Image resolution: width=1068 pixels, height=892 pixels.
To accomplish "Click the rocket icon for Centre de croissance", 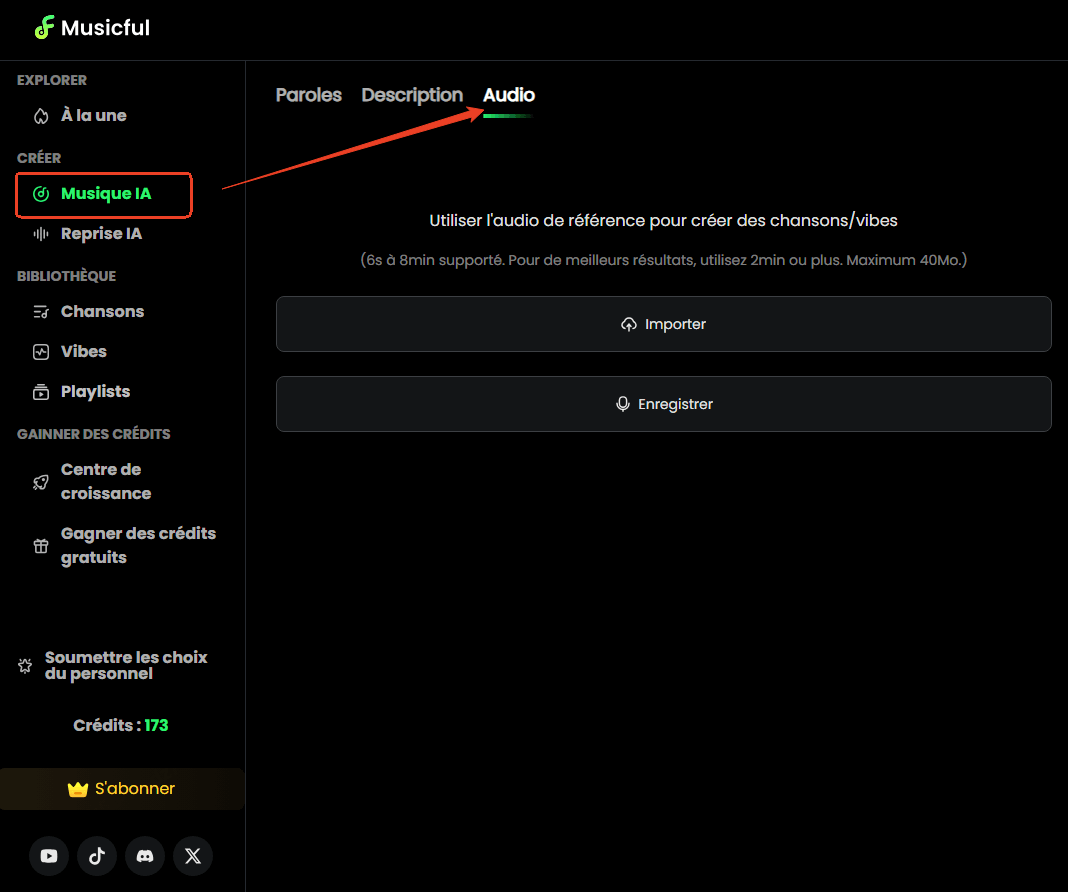I will tap(41, 482).
